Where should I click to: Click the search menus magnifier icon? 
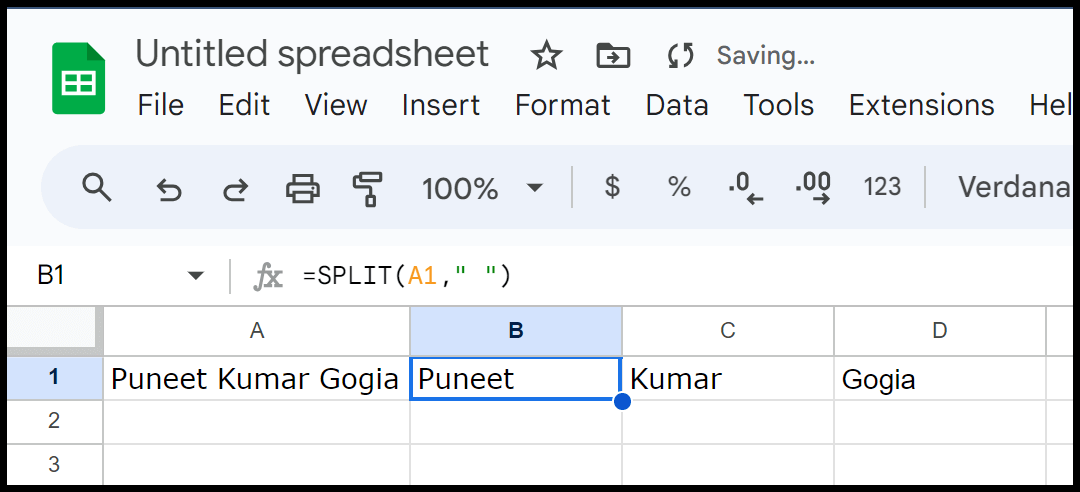(96, 187)
